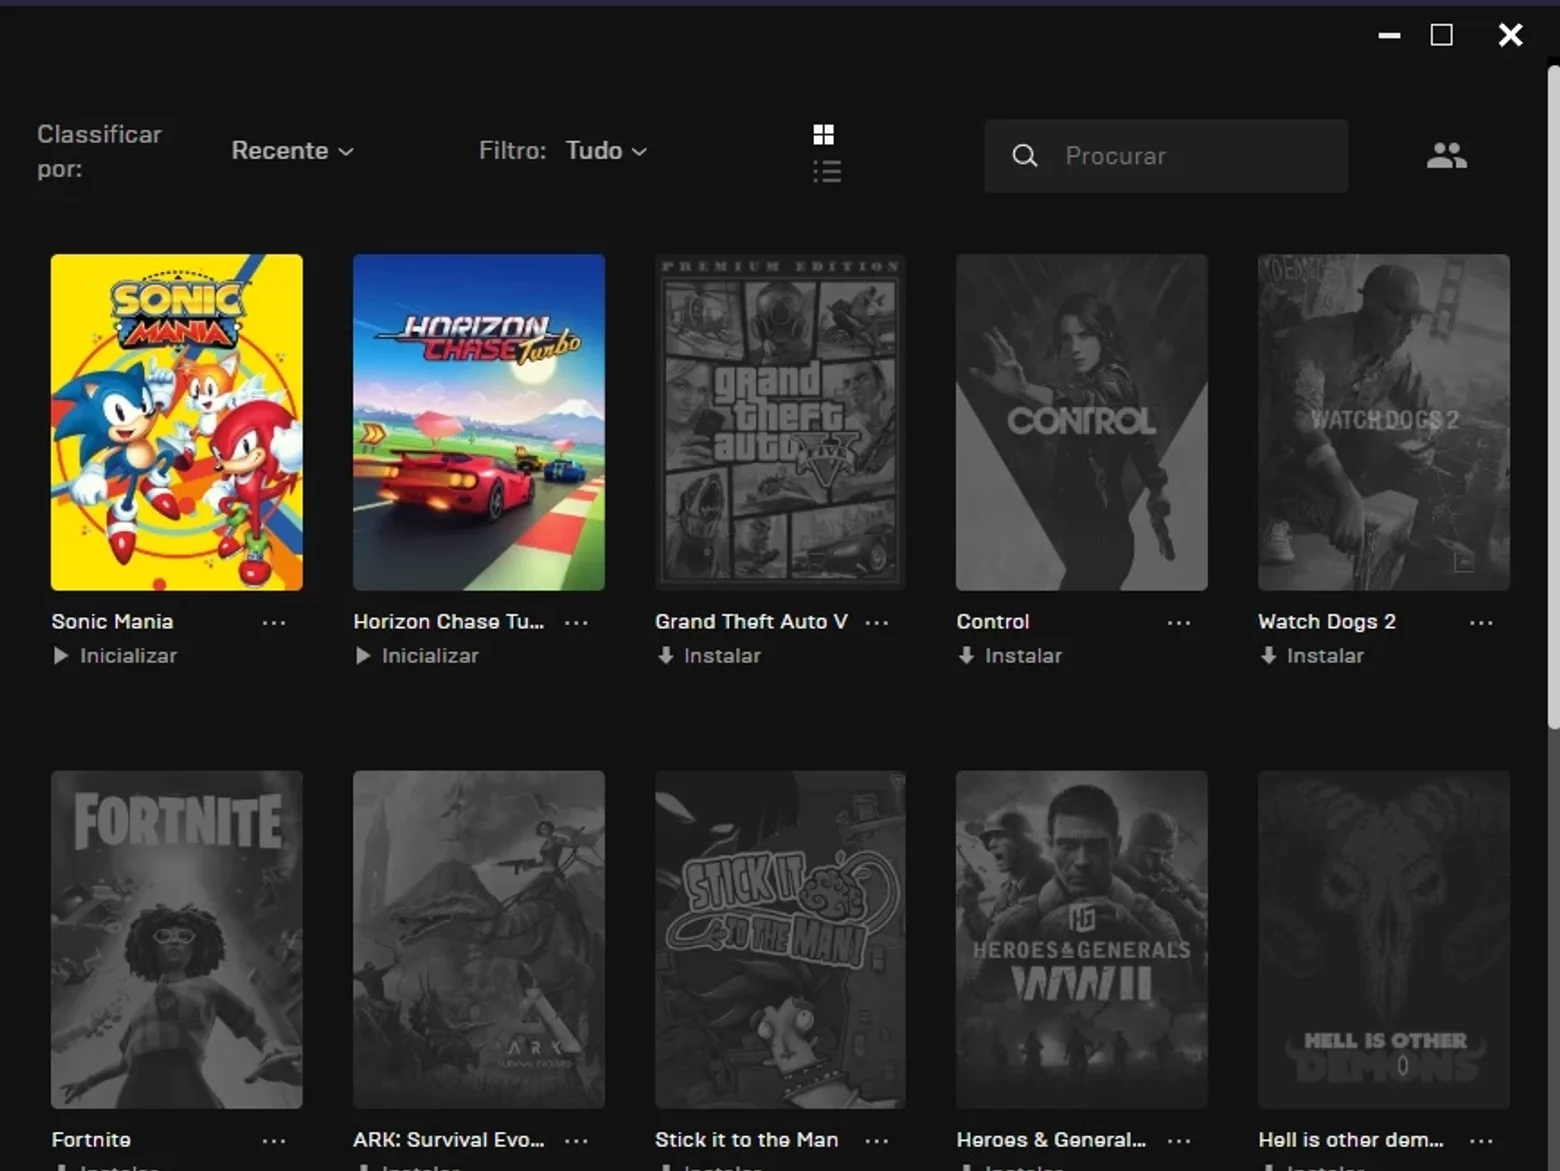Image resolution: width=1560 pixels, height=1171 pixels.
Task: Open options menu for Grand Theft Auto V
Action: (877, 622)
